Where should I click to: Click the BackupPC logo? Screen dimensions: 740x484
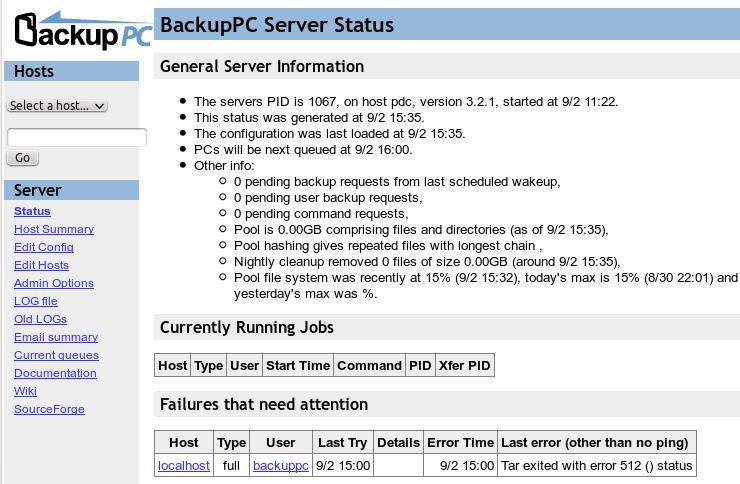pos(83,30)
